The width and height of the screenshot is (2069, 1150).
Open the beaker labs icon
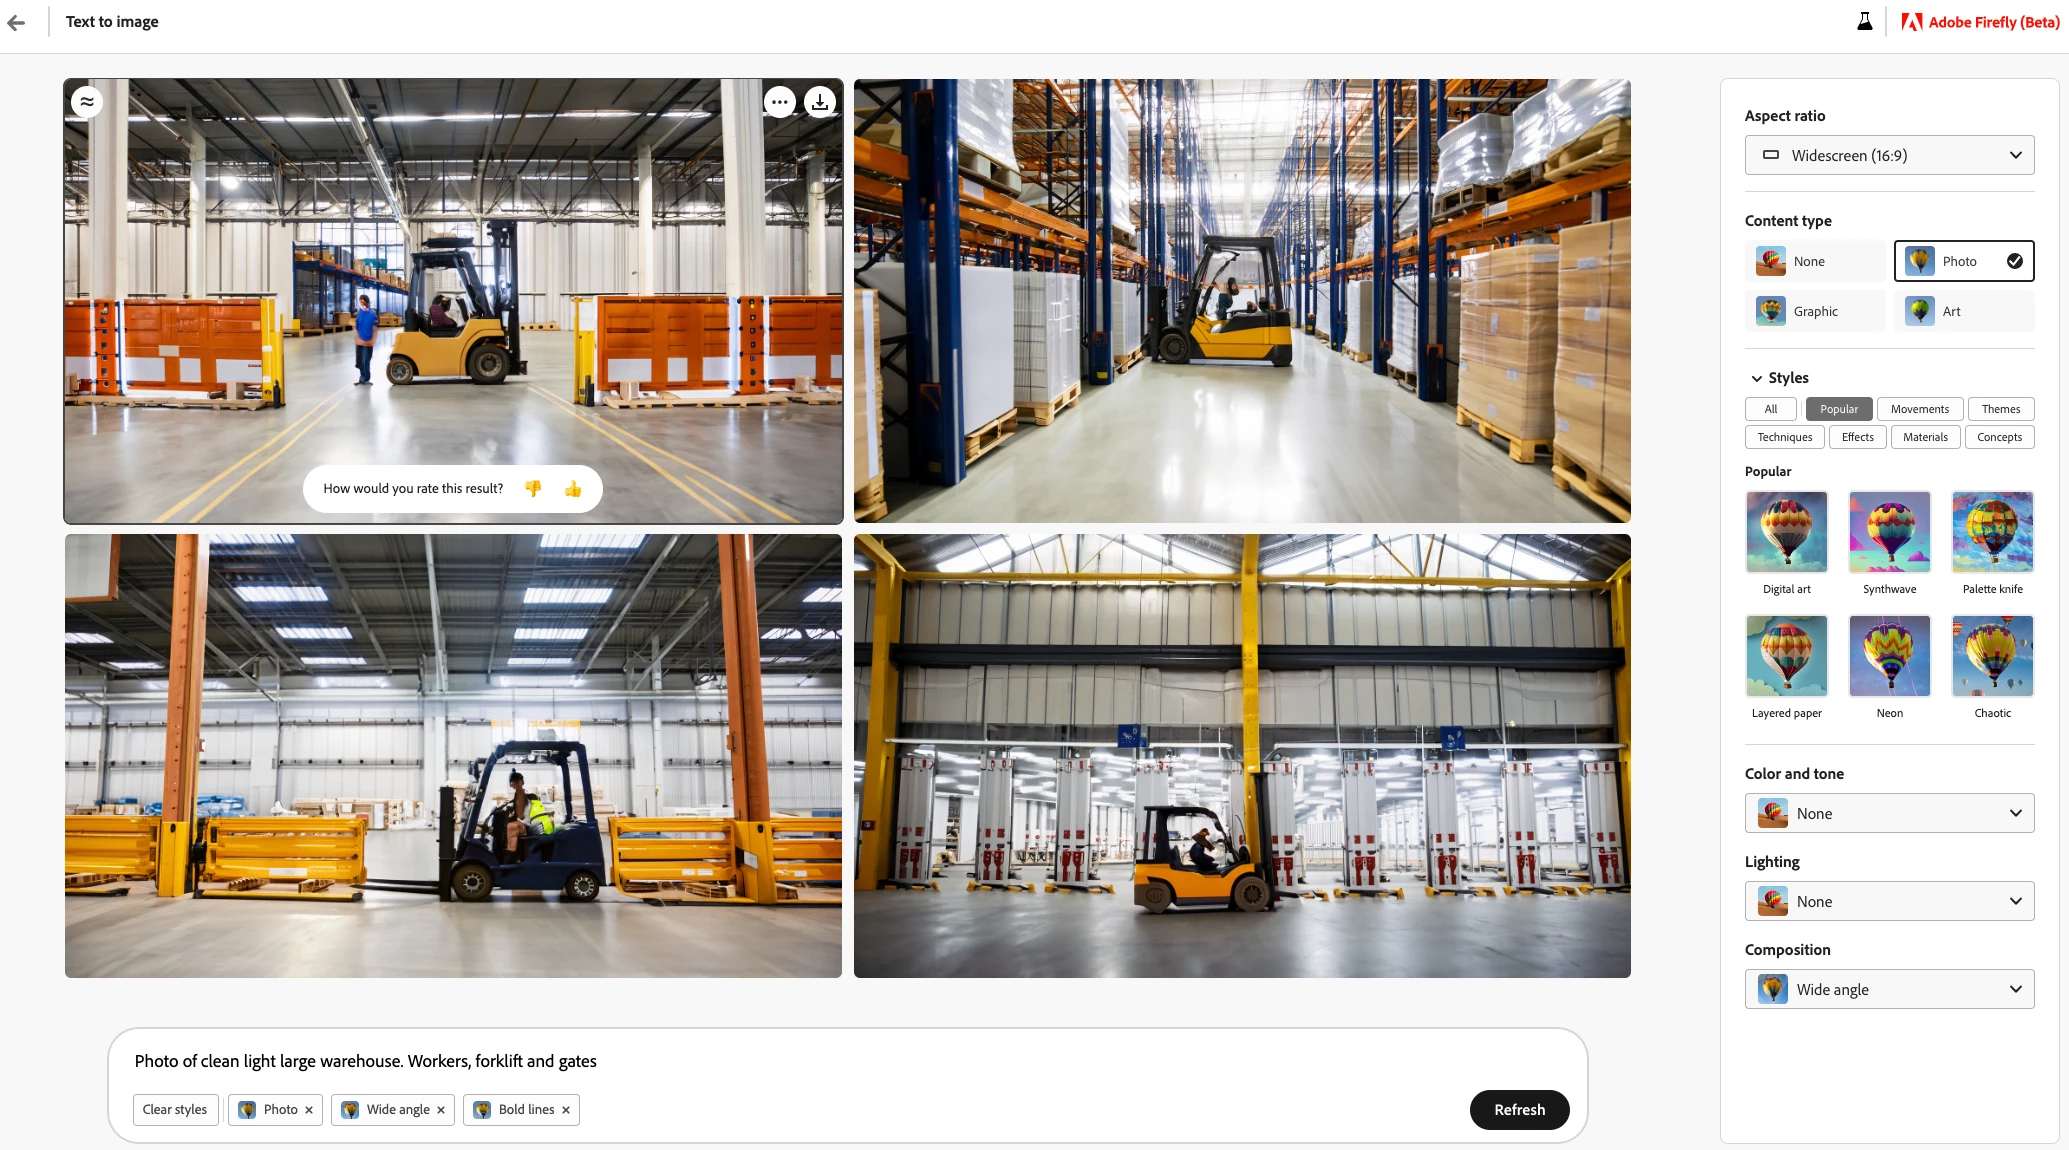click(1865, 22)
